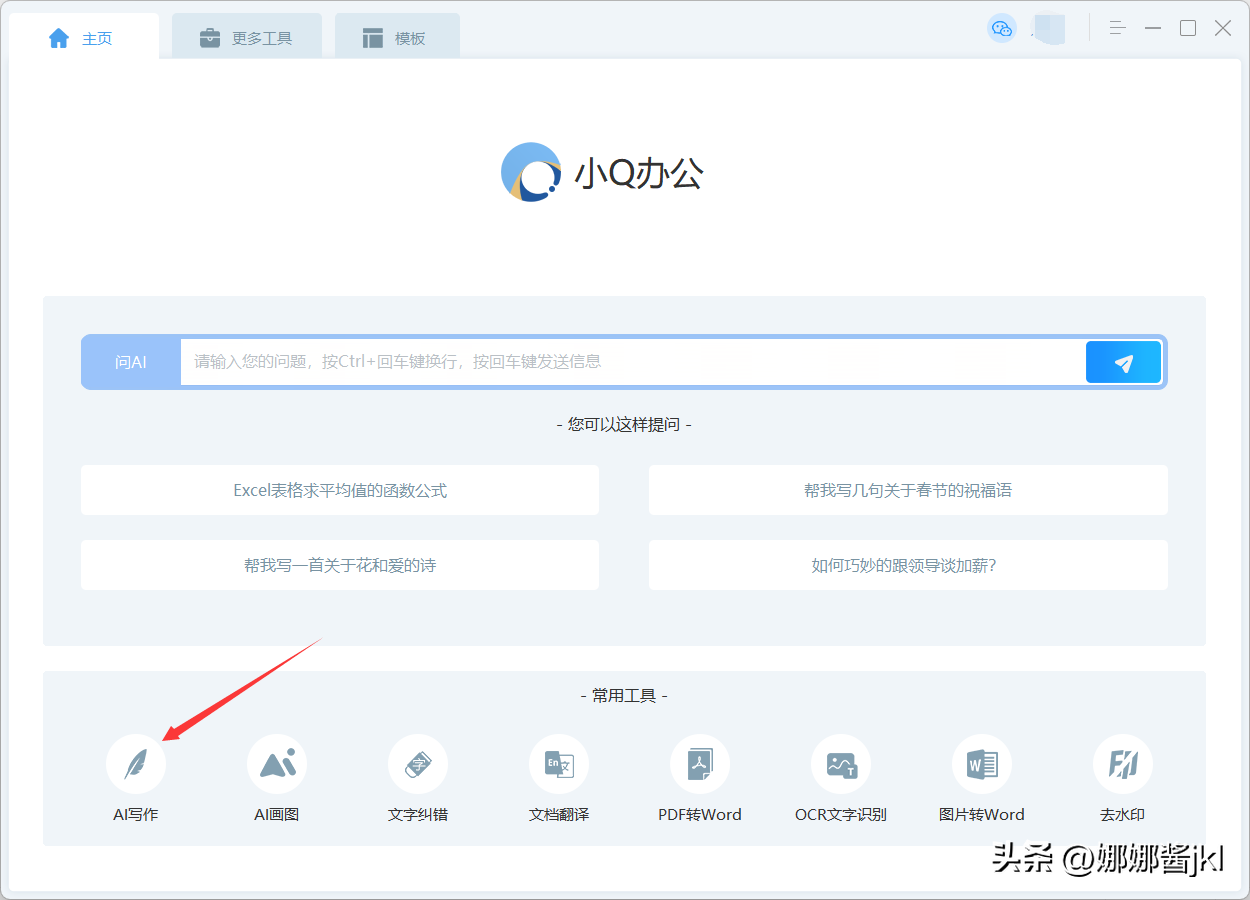Click the 春节祝福语 suggestion prompt
Screen dimensions: 1250x900
tap(908, 490)
